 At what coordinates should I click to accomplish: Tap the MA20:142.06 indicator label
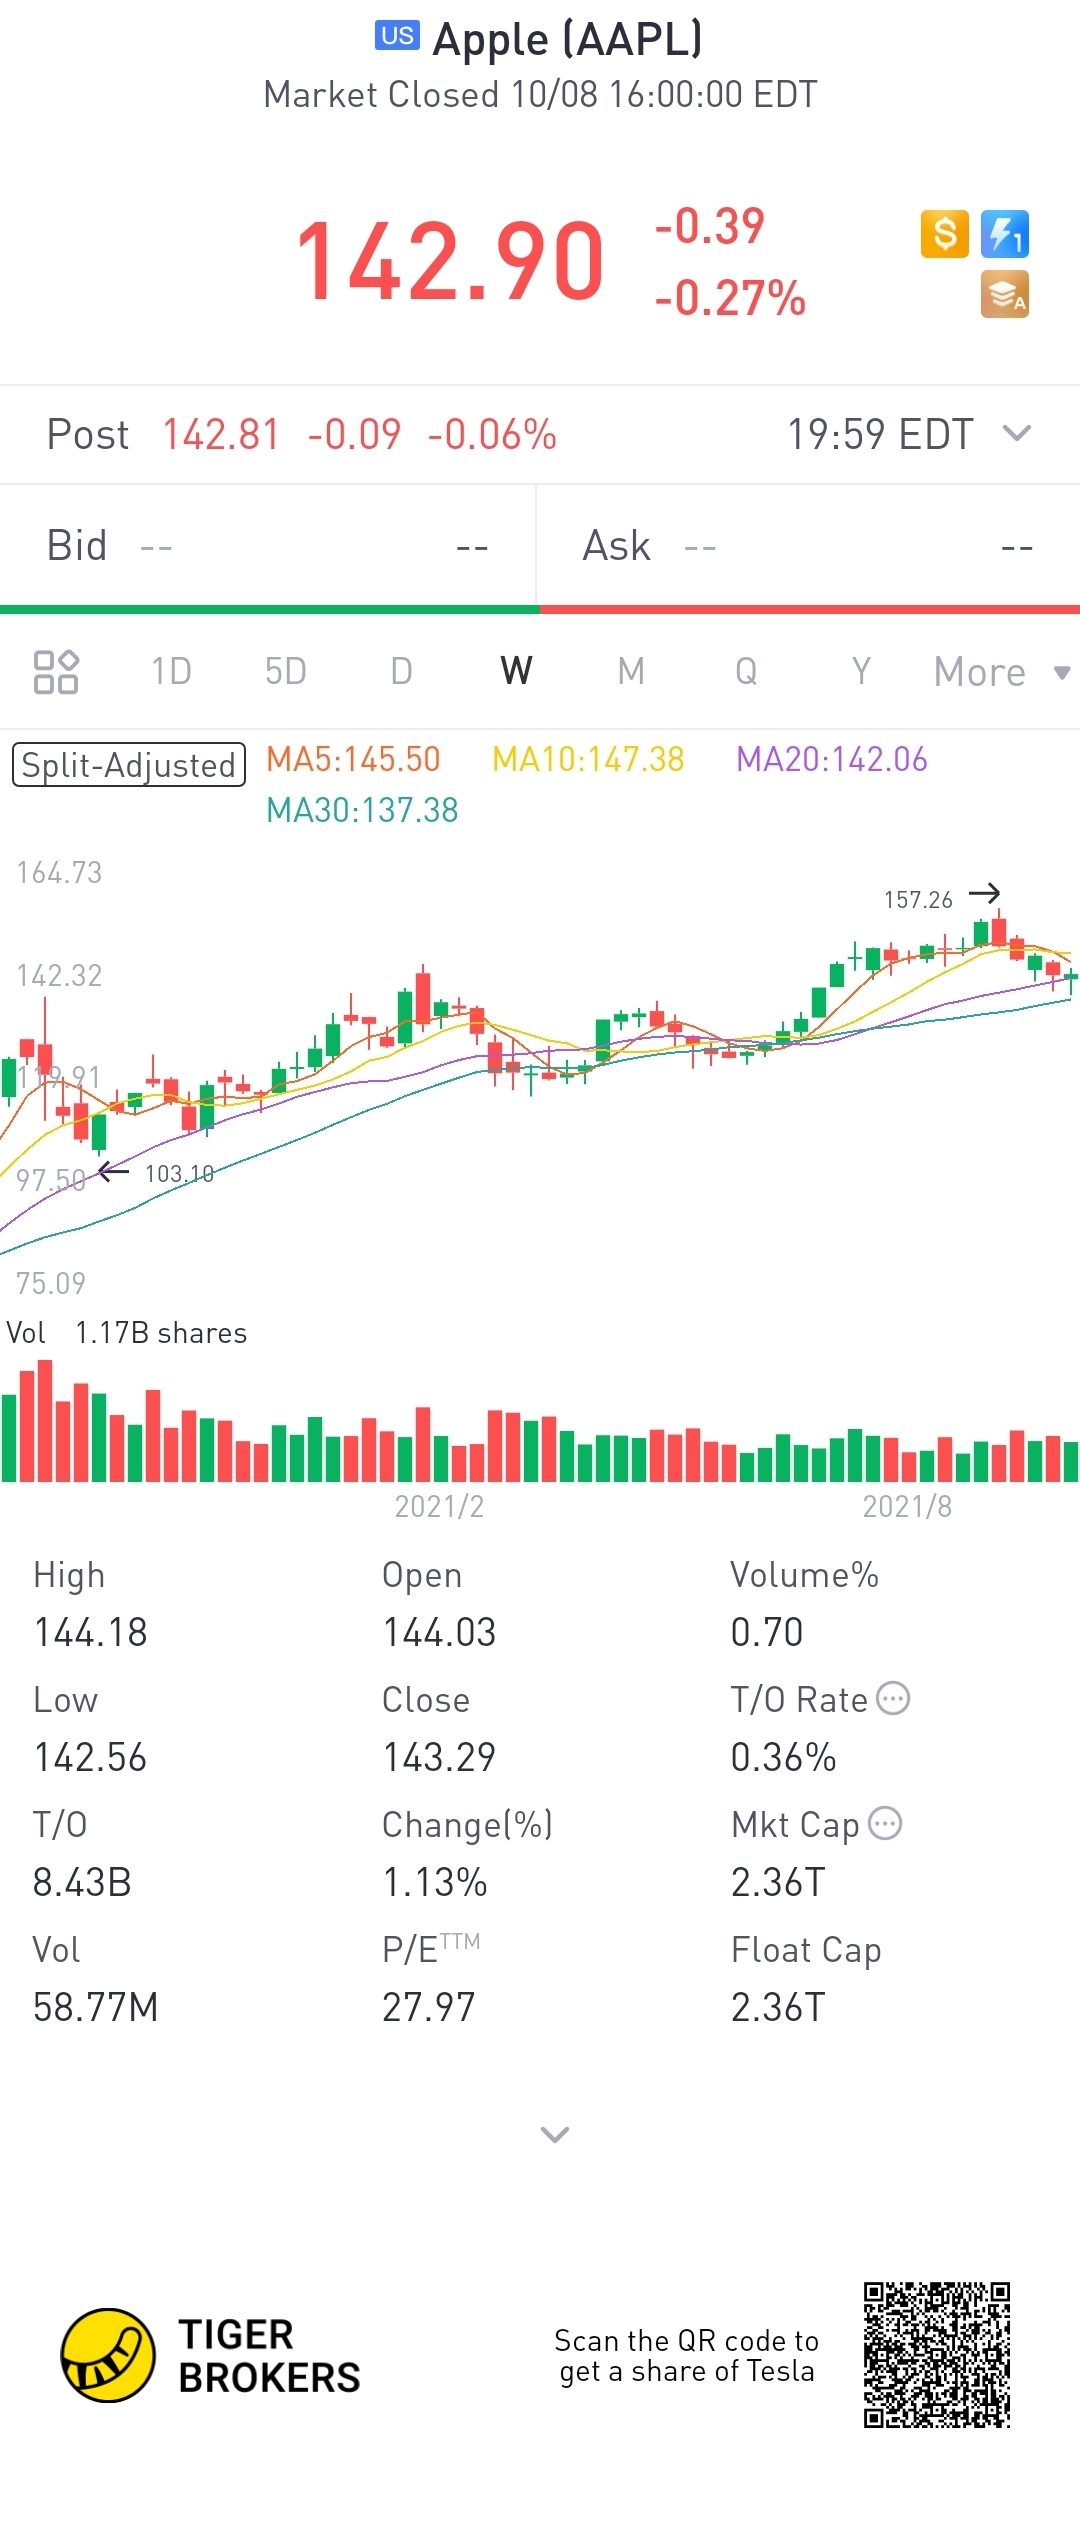point(832,759)
